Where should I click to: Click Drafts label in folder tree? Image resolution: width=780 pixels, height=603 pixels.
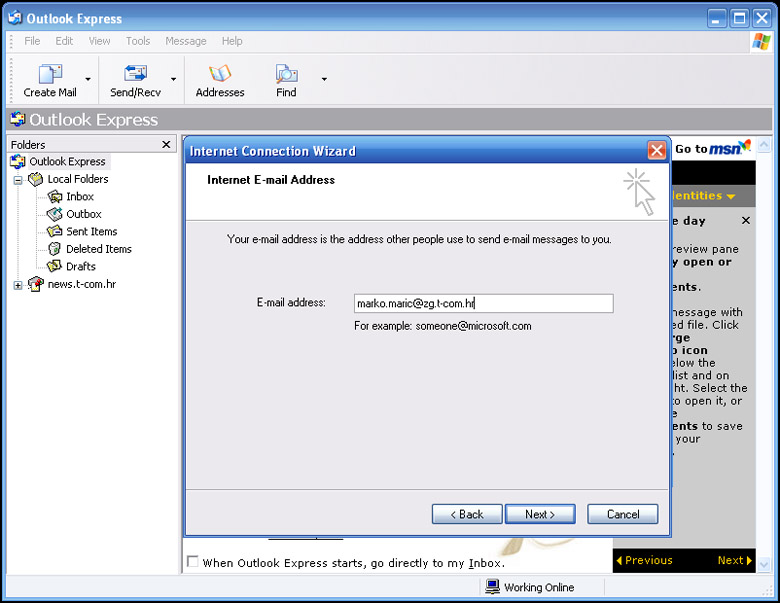(81, 266)
